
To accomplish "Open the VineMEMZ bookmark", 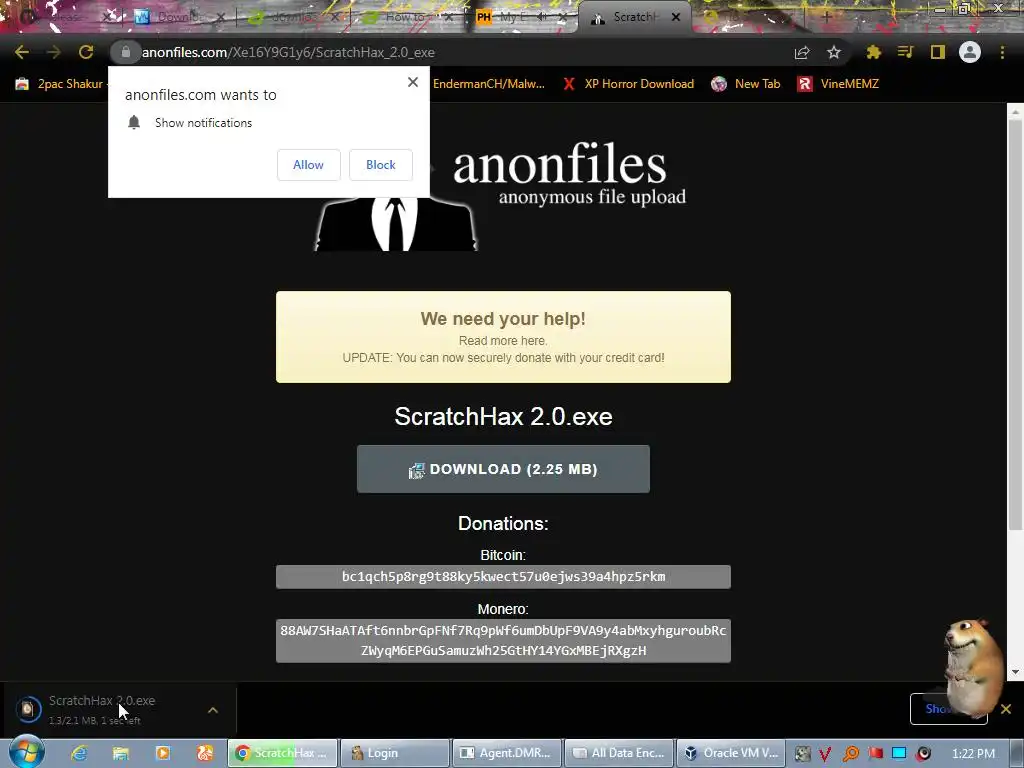I will 838,84.
